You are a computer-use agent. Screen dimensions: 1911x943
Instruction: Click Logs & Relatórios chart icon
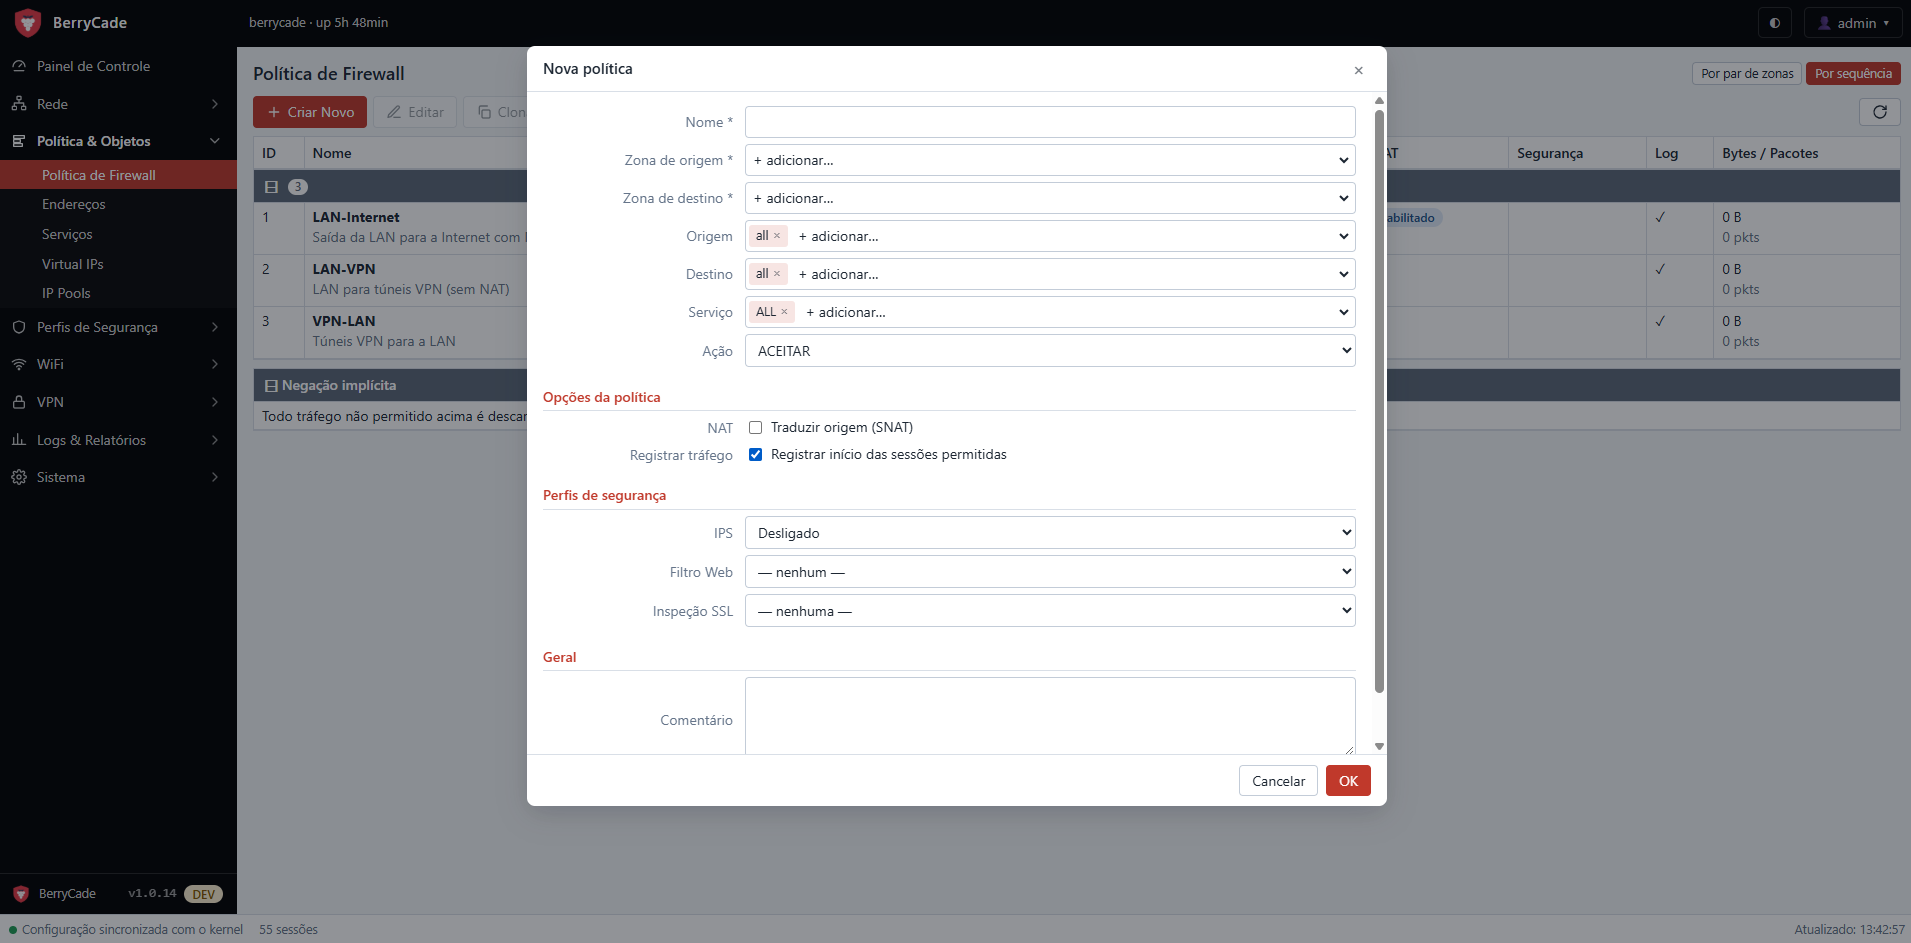pos(19,440)
